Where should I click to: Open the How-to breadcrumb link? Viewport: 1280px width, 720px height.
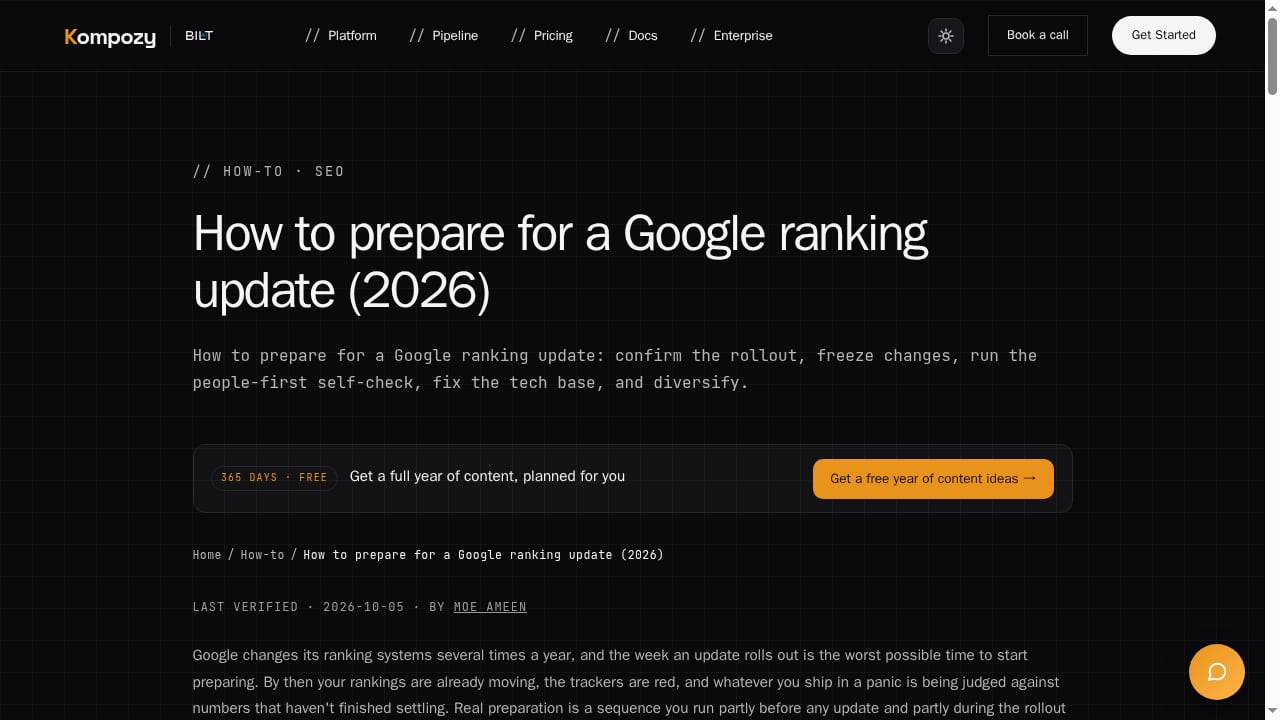tap(262, 555)
